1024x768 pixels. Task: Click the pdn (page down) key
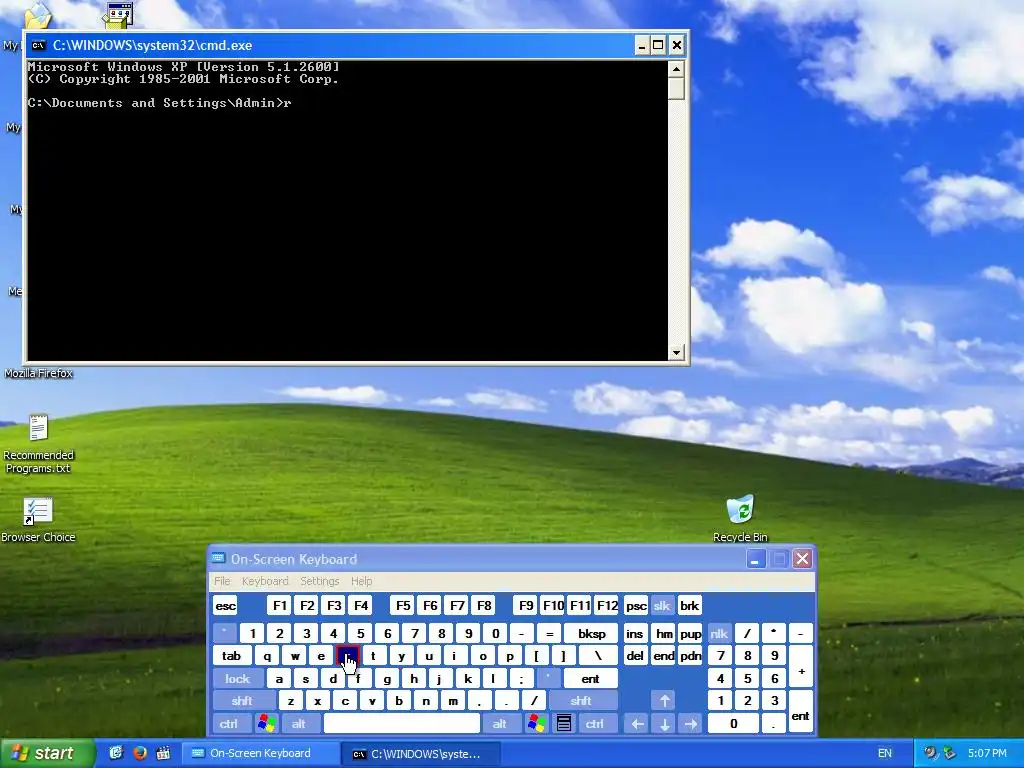pos(691,656)
